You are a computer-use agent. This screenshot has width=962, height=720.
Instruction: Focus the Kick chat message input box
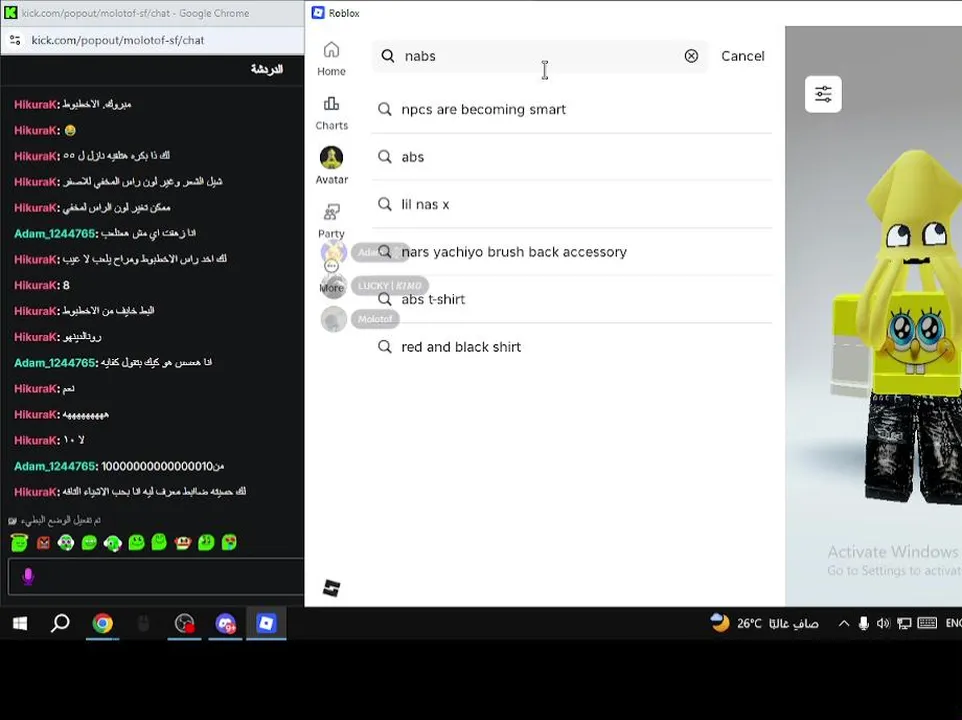coord(156,576)
